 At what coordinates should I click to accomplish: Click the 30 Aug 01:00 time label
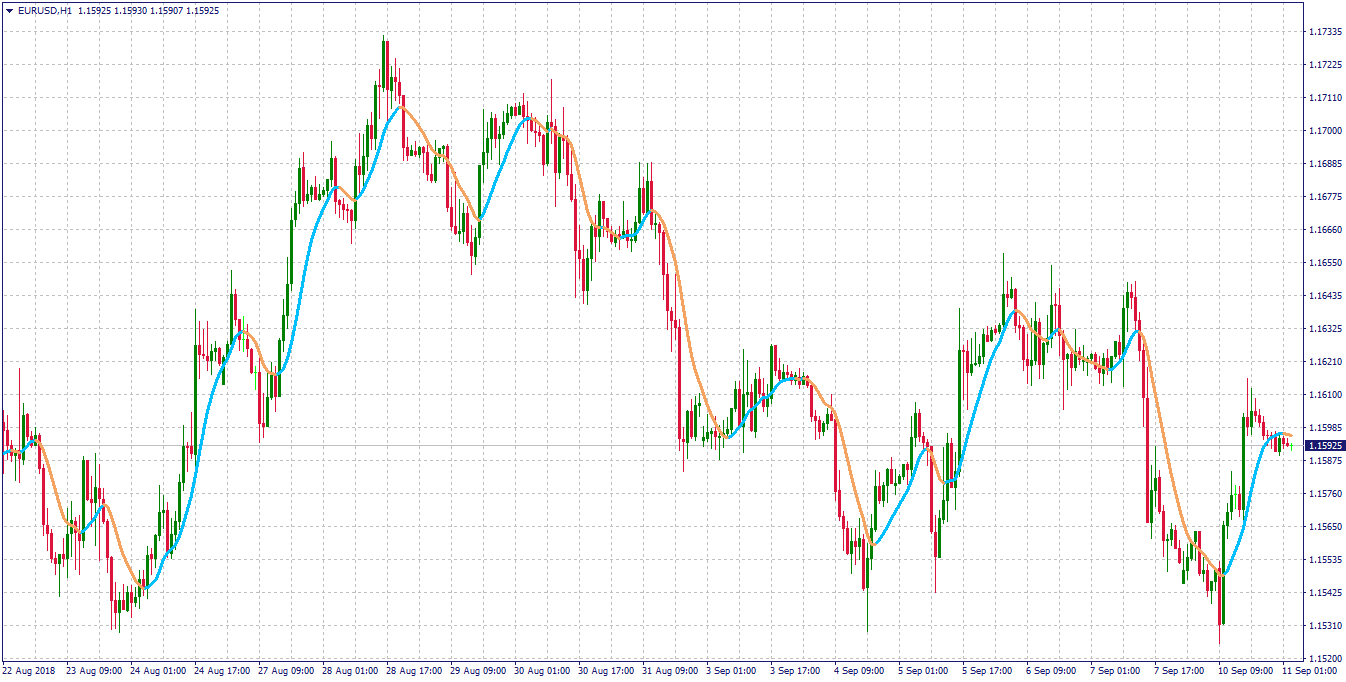(542, 671)
